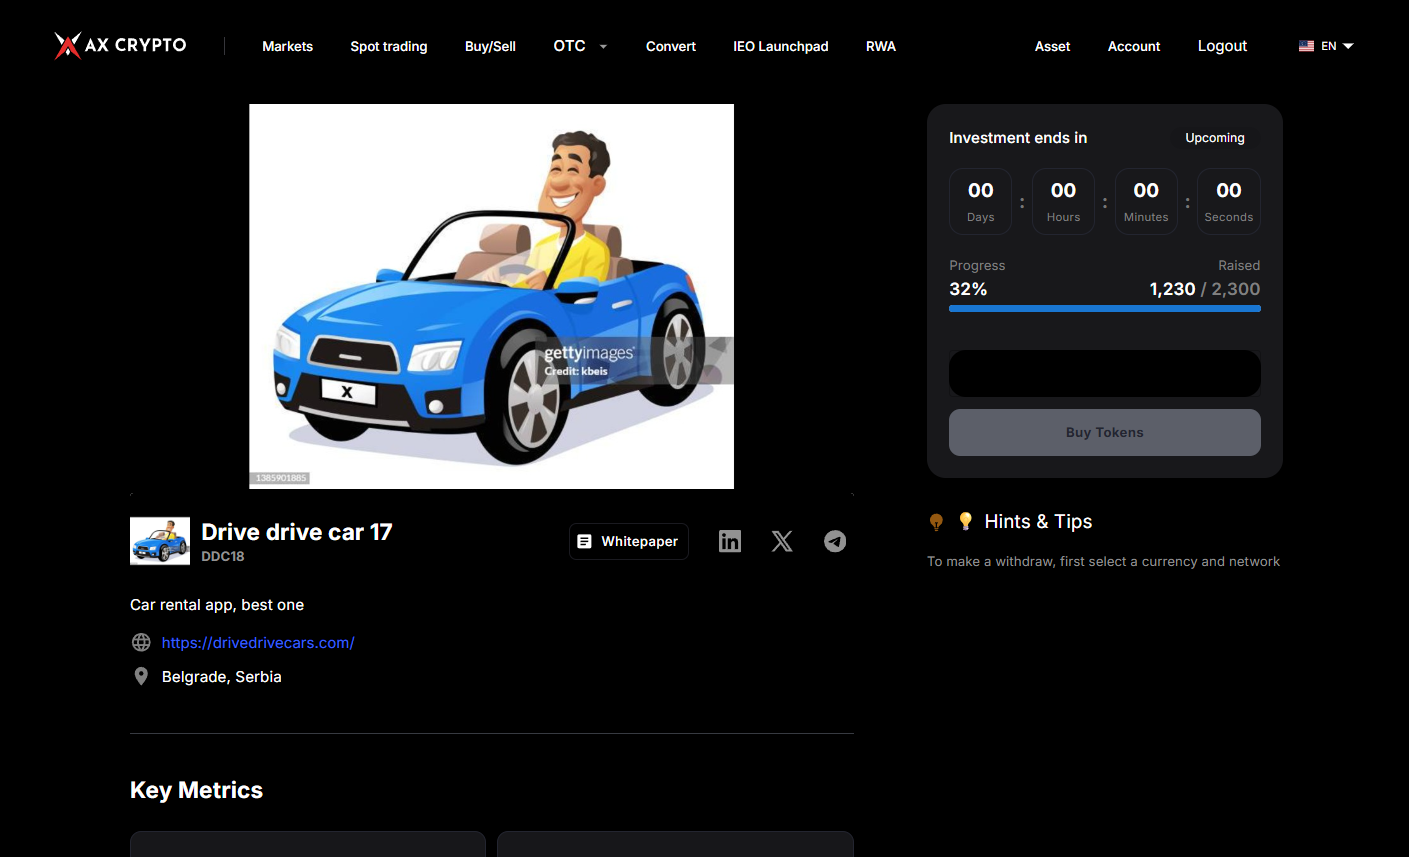Screen dimensions: 1409x857
Task: Navigate to Buy/Sell
Action: [x=490, y=46]
